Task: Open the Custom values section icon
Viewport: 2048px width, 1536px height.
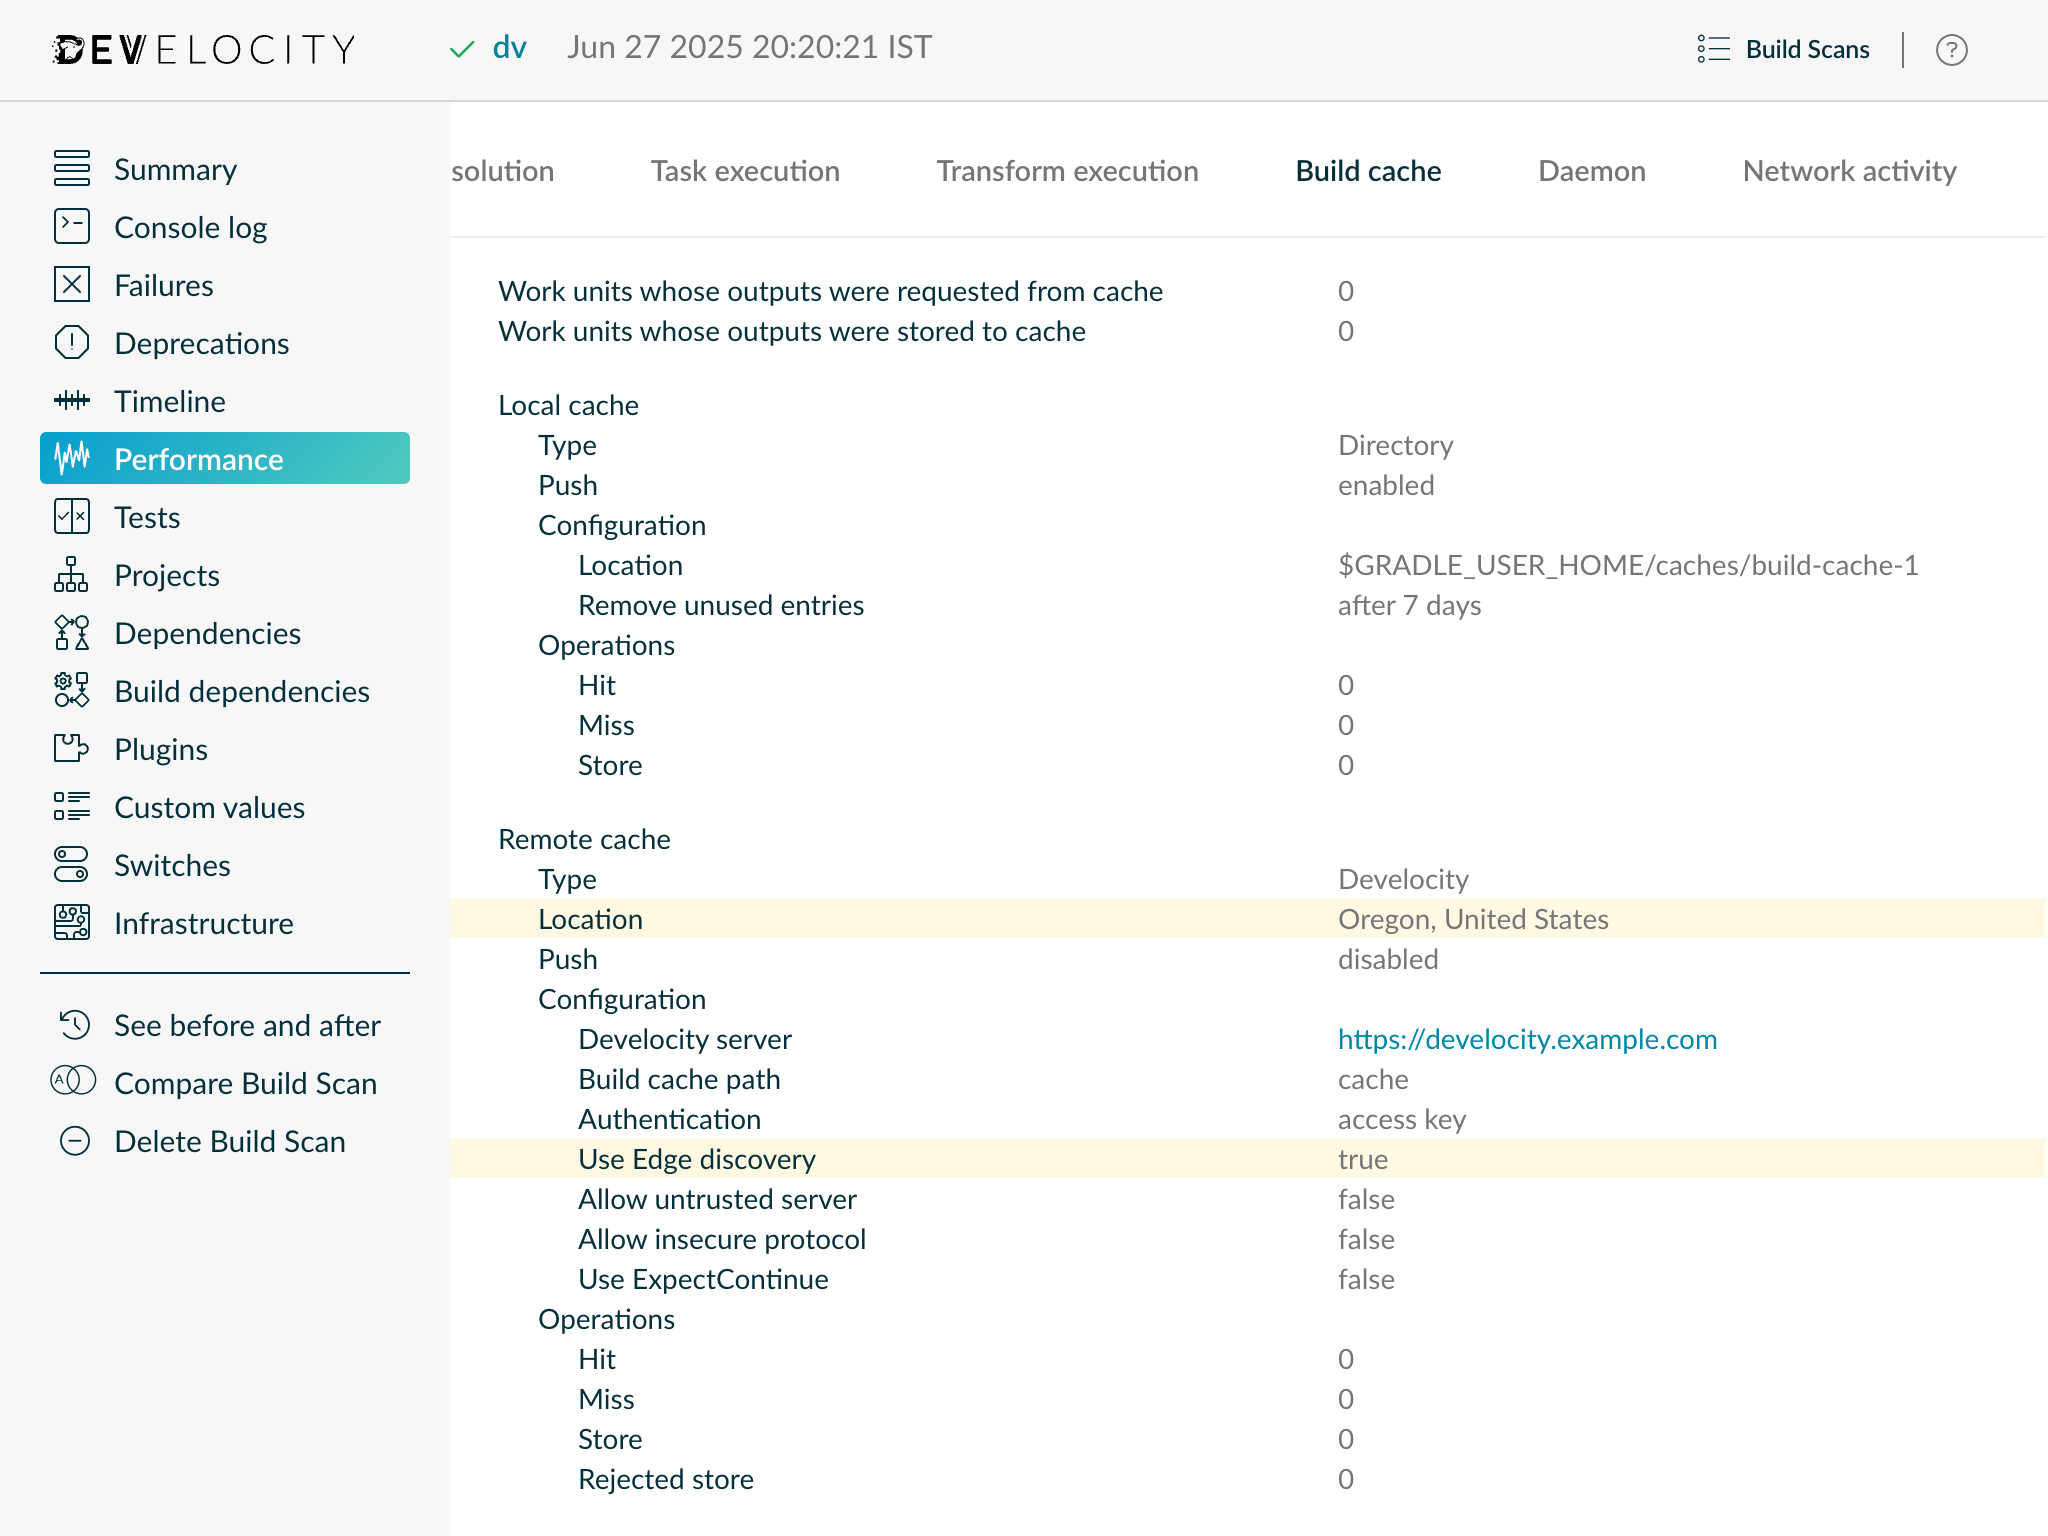Action: point(71,807)
